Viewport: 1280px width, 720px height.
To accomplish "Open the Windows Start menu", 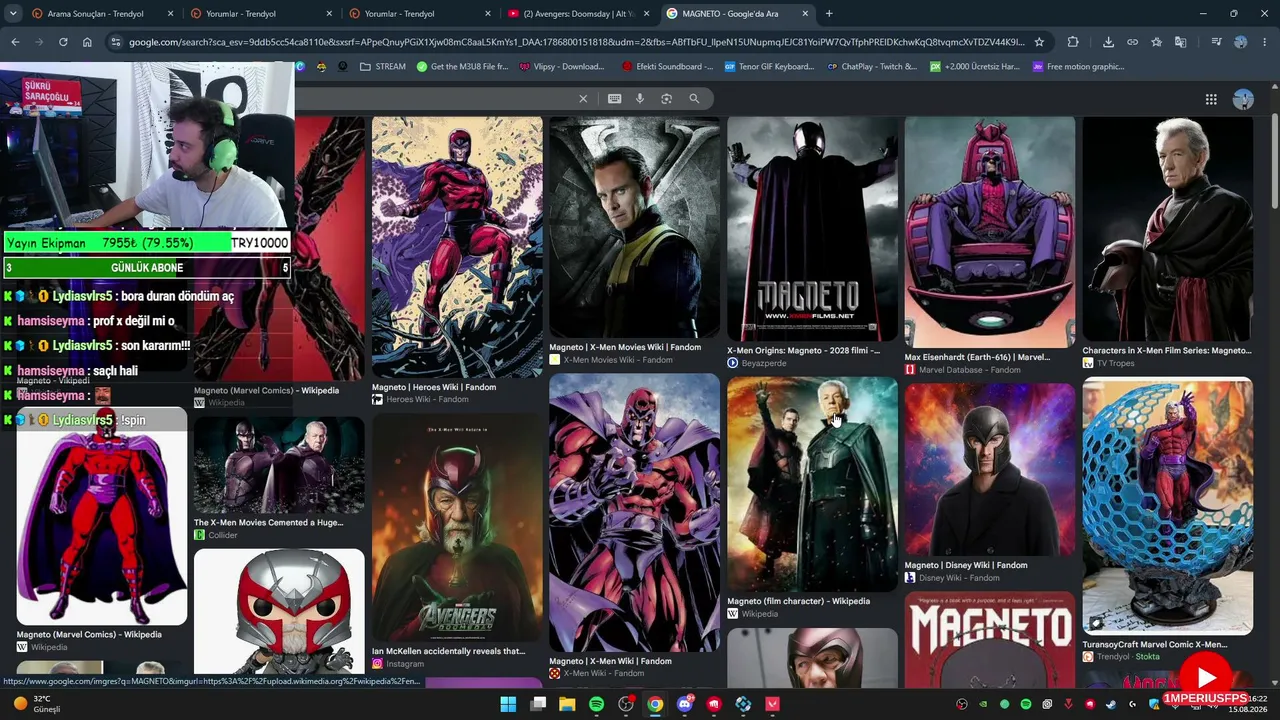I will 508,704.
